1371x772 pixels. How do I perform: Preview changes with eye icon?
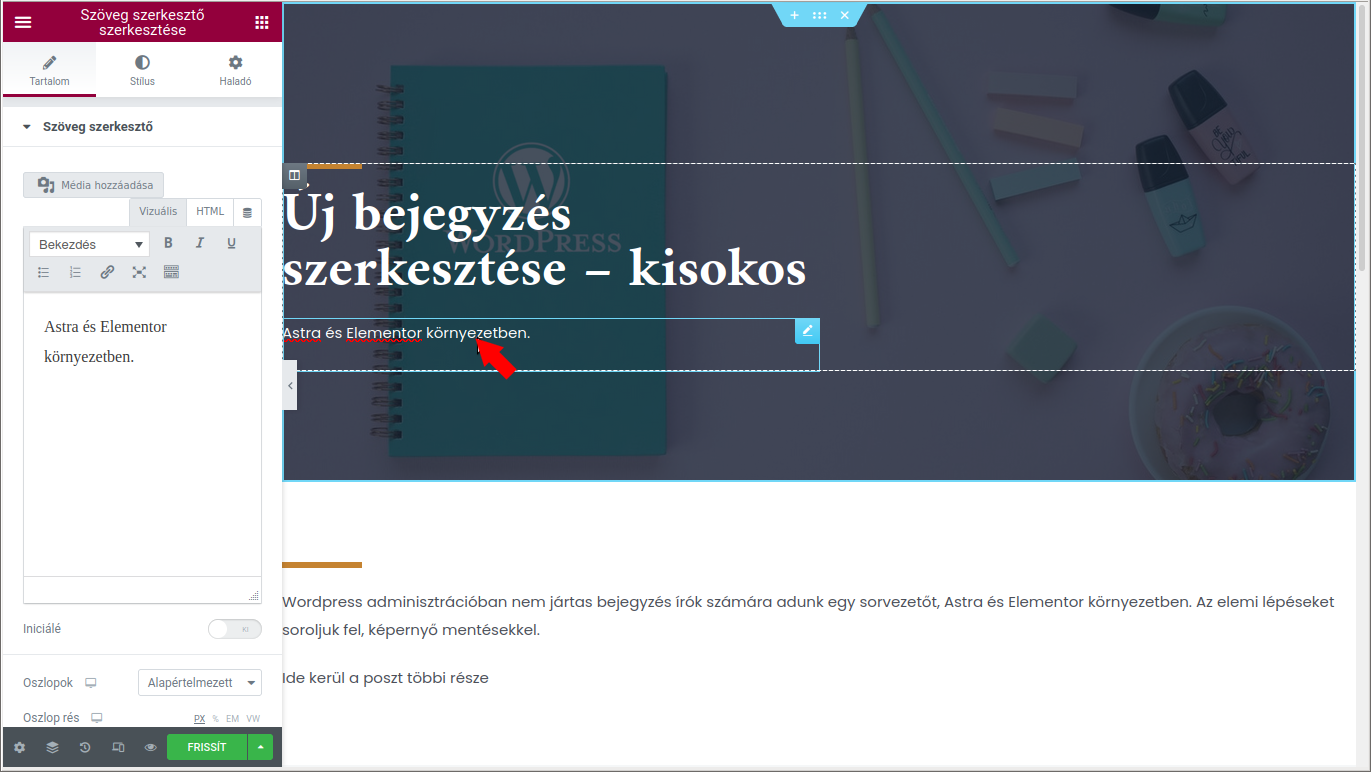pyautogui.click(x=150, y=747)
